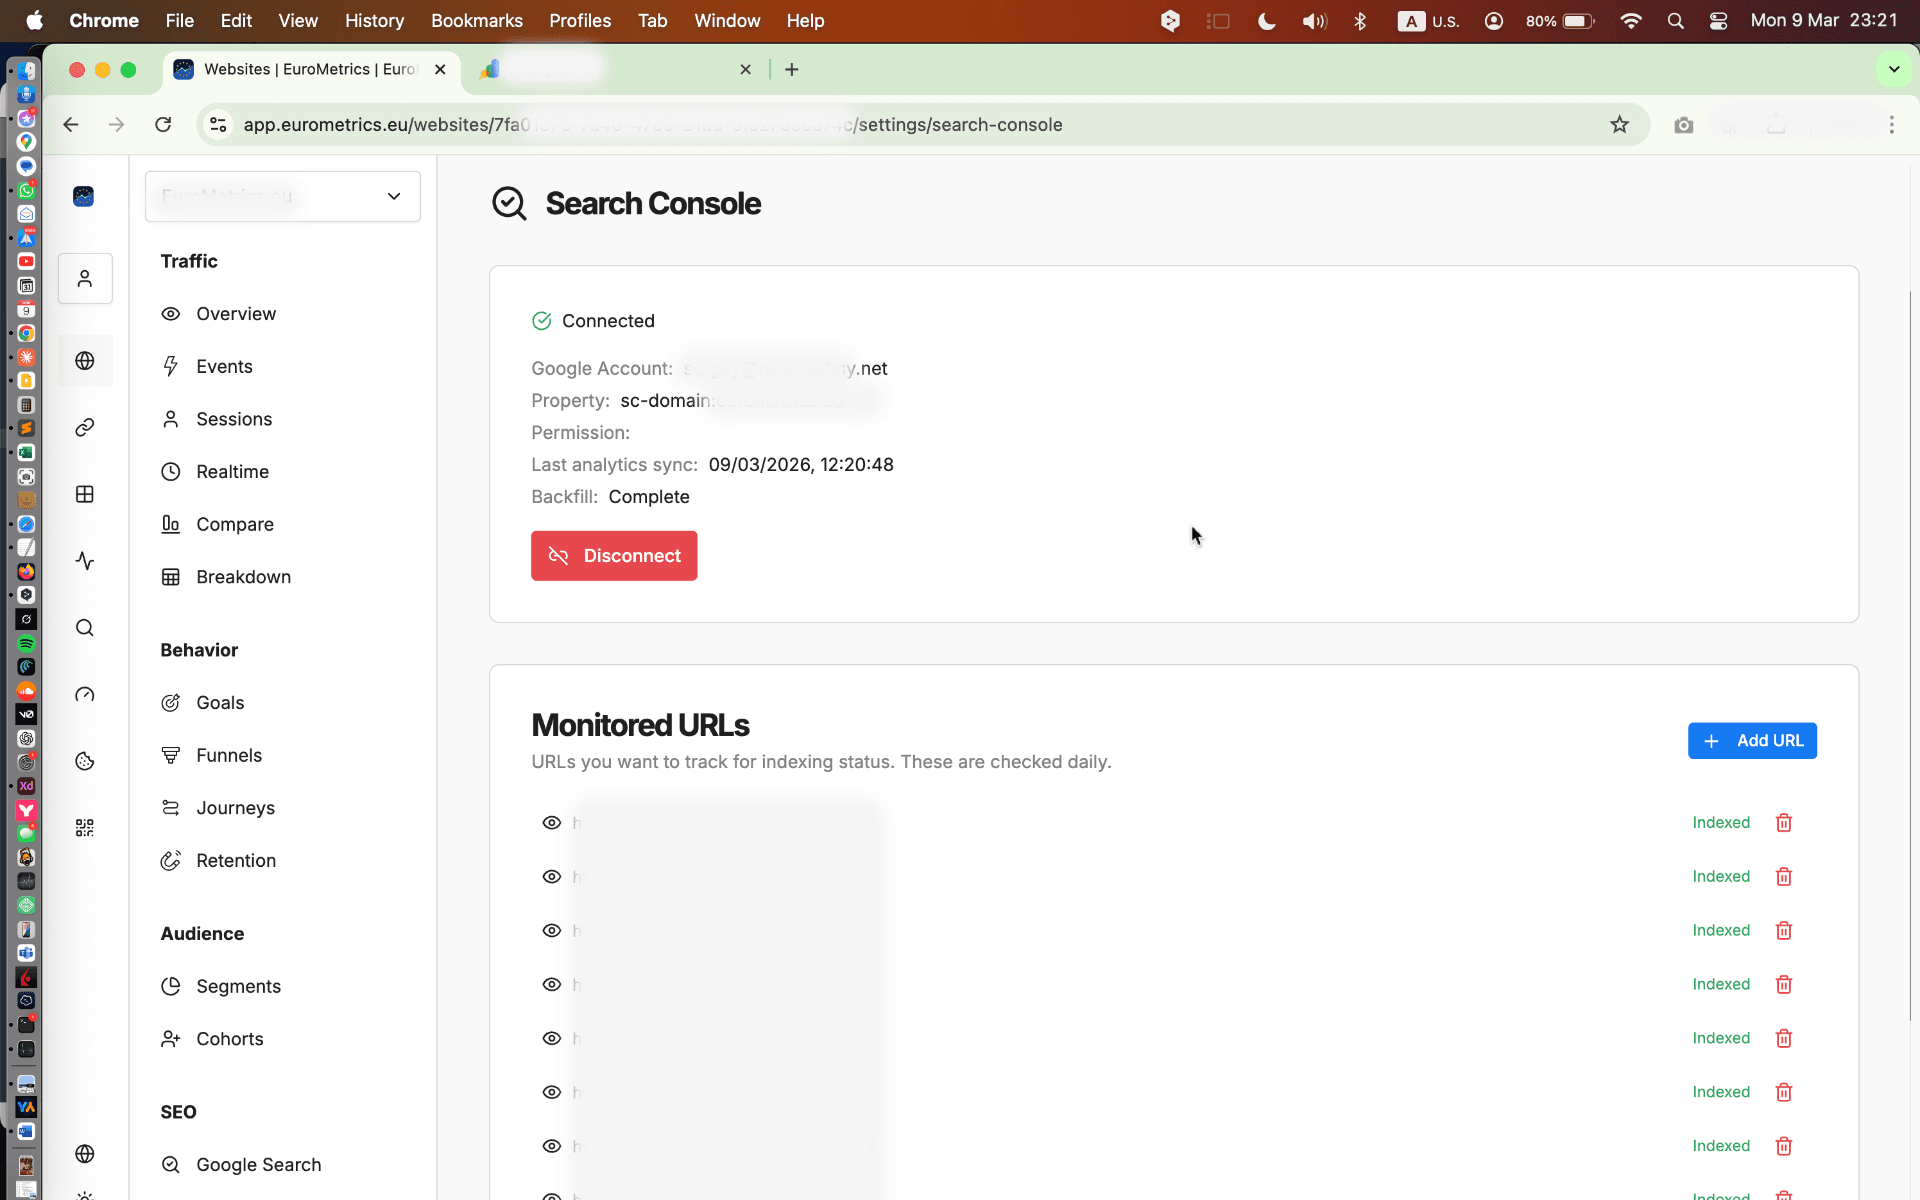
Task: Open a new browser tab
Action: pos(792,69)
